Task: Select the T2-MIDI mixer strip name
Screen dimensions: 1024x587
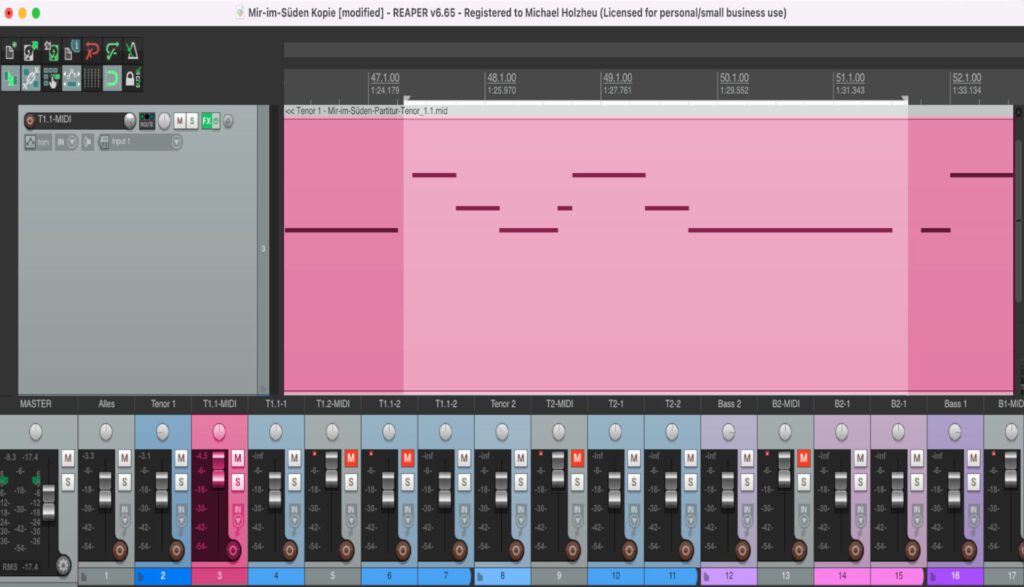Action: (x=560, y=404)
